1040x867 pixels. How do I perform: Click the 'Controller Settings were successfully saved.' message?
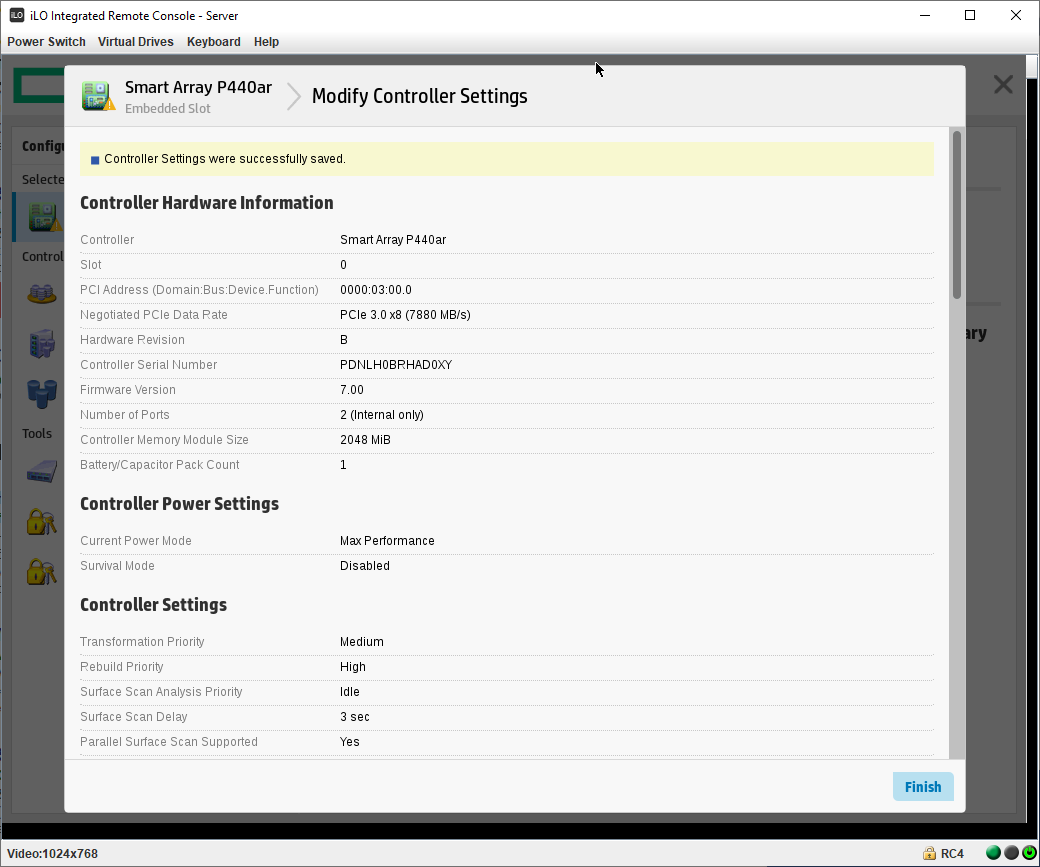[225, 159]
